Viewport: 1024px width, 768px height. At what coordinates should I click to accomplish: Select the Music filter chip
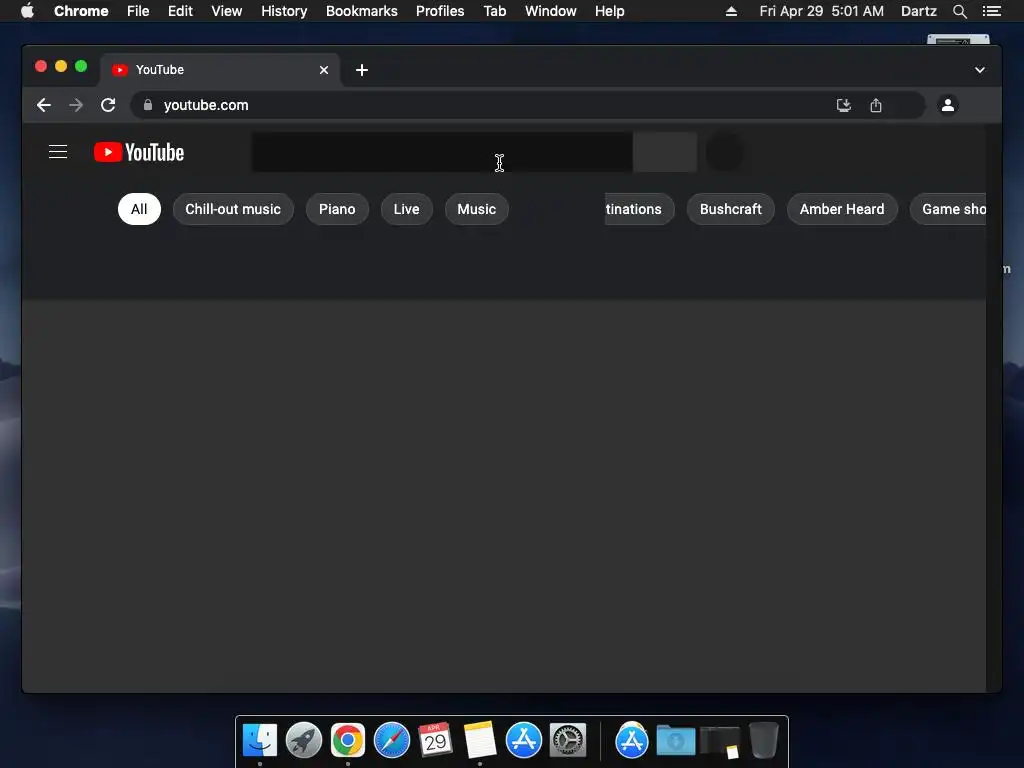coord(477,209)
